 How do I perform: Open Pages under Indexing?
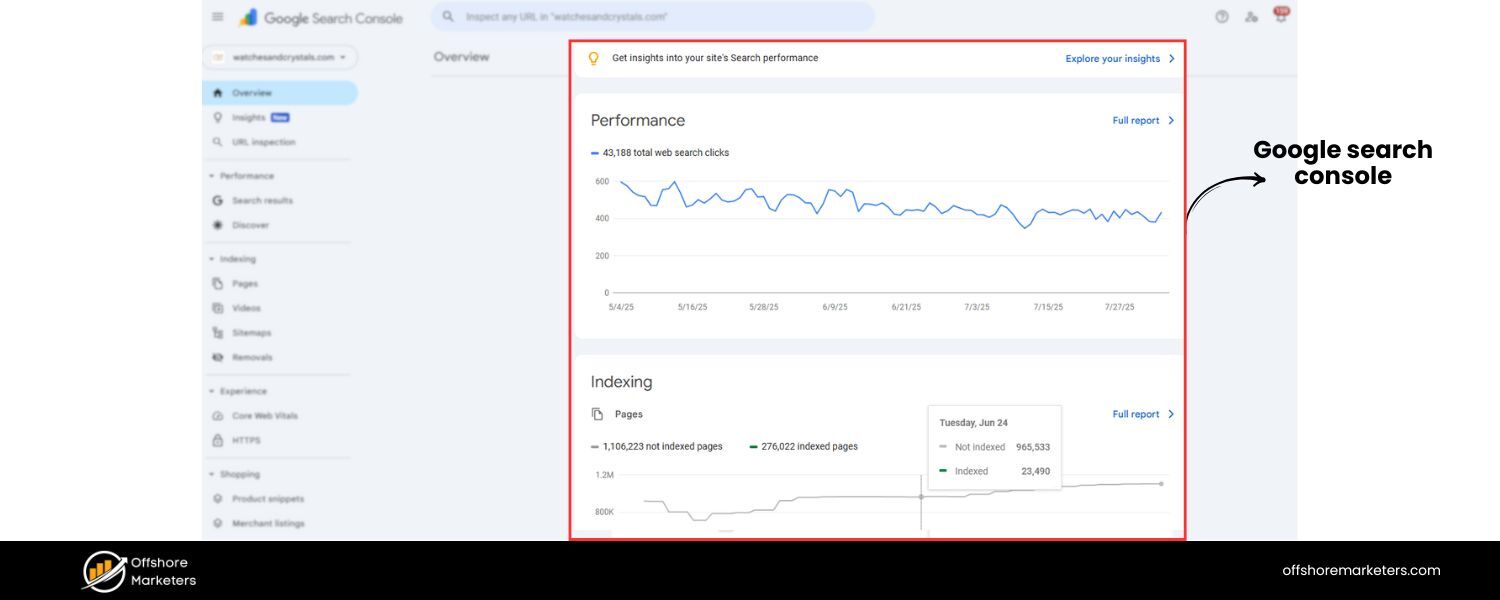(244, 283)
